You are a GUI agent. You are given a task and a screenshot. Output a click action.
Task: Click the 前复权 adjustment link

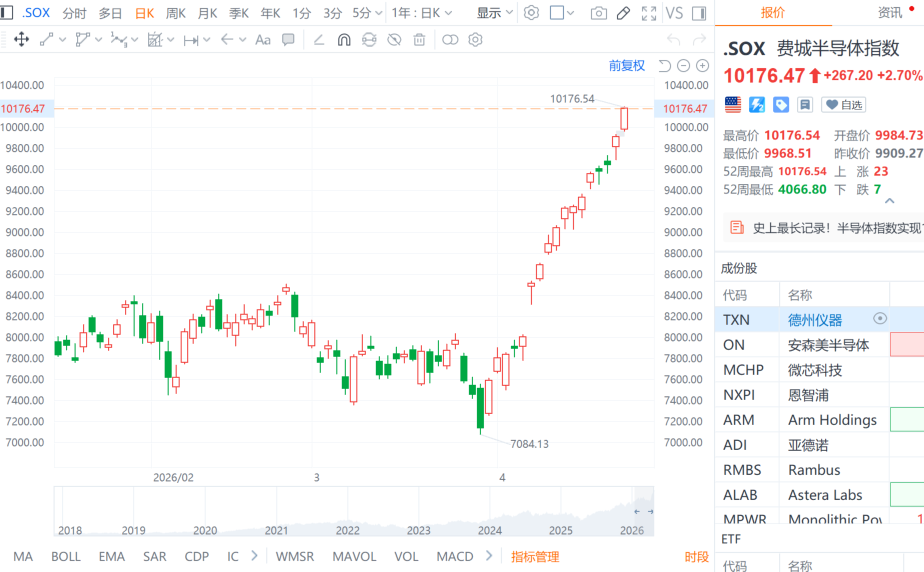click(627, 66)
